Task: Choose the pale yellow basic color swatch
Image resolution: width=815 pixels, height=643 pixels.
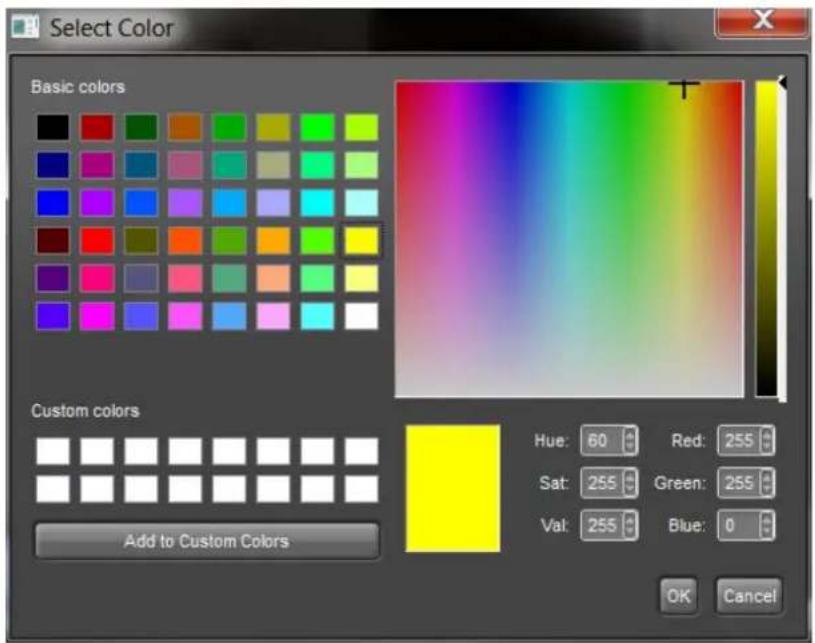Action: tap(361, 278)
